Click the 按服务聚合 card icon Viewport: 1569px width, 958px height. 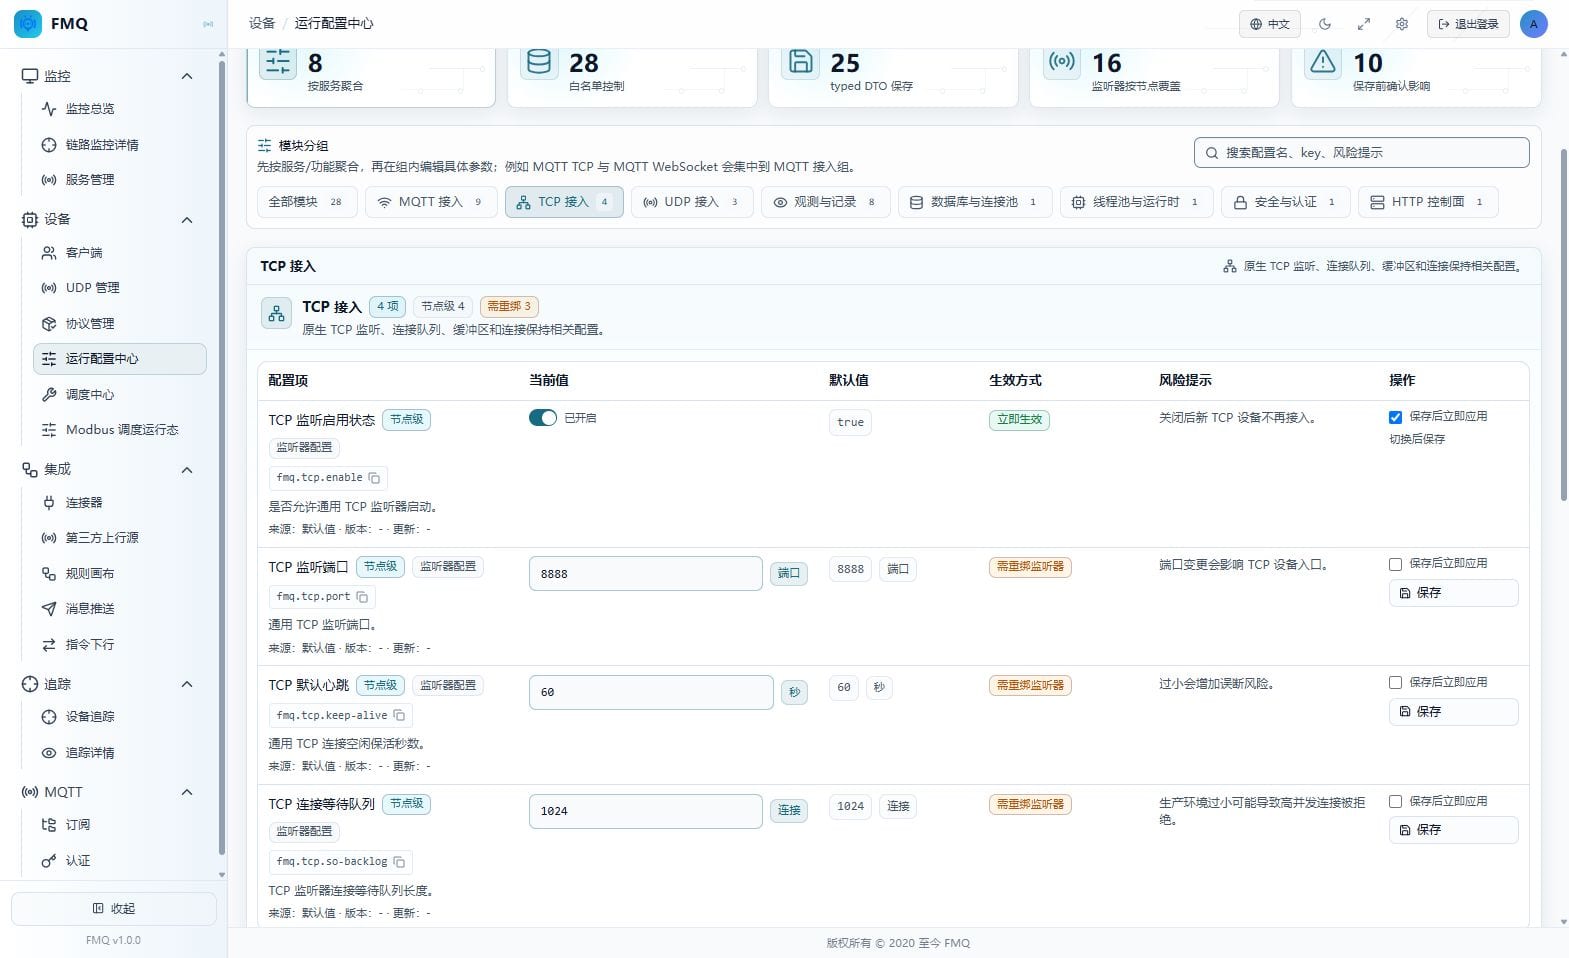tap(278, 62)
